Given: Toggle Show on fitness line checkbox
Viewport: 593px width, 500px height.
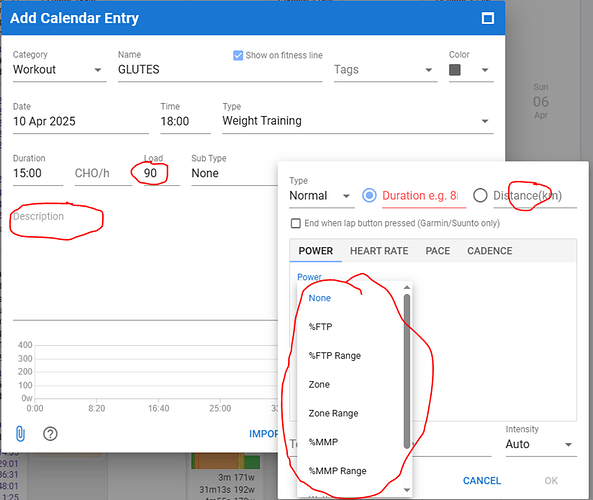Looking at the screenshot, I should pyautogui.click(x=238, y=55).
